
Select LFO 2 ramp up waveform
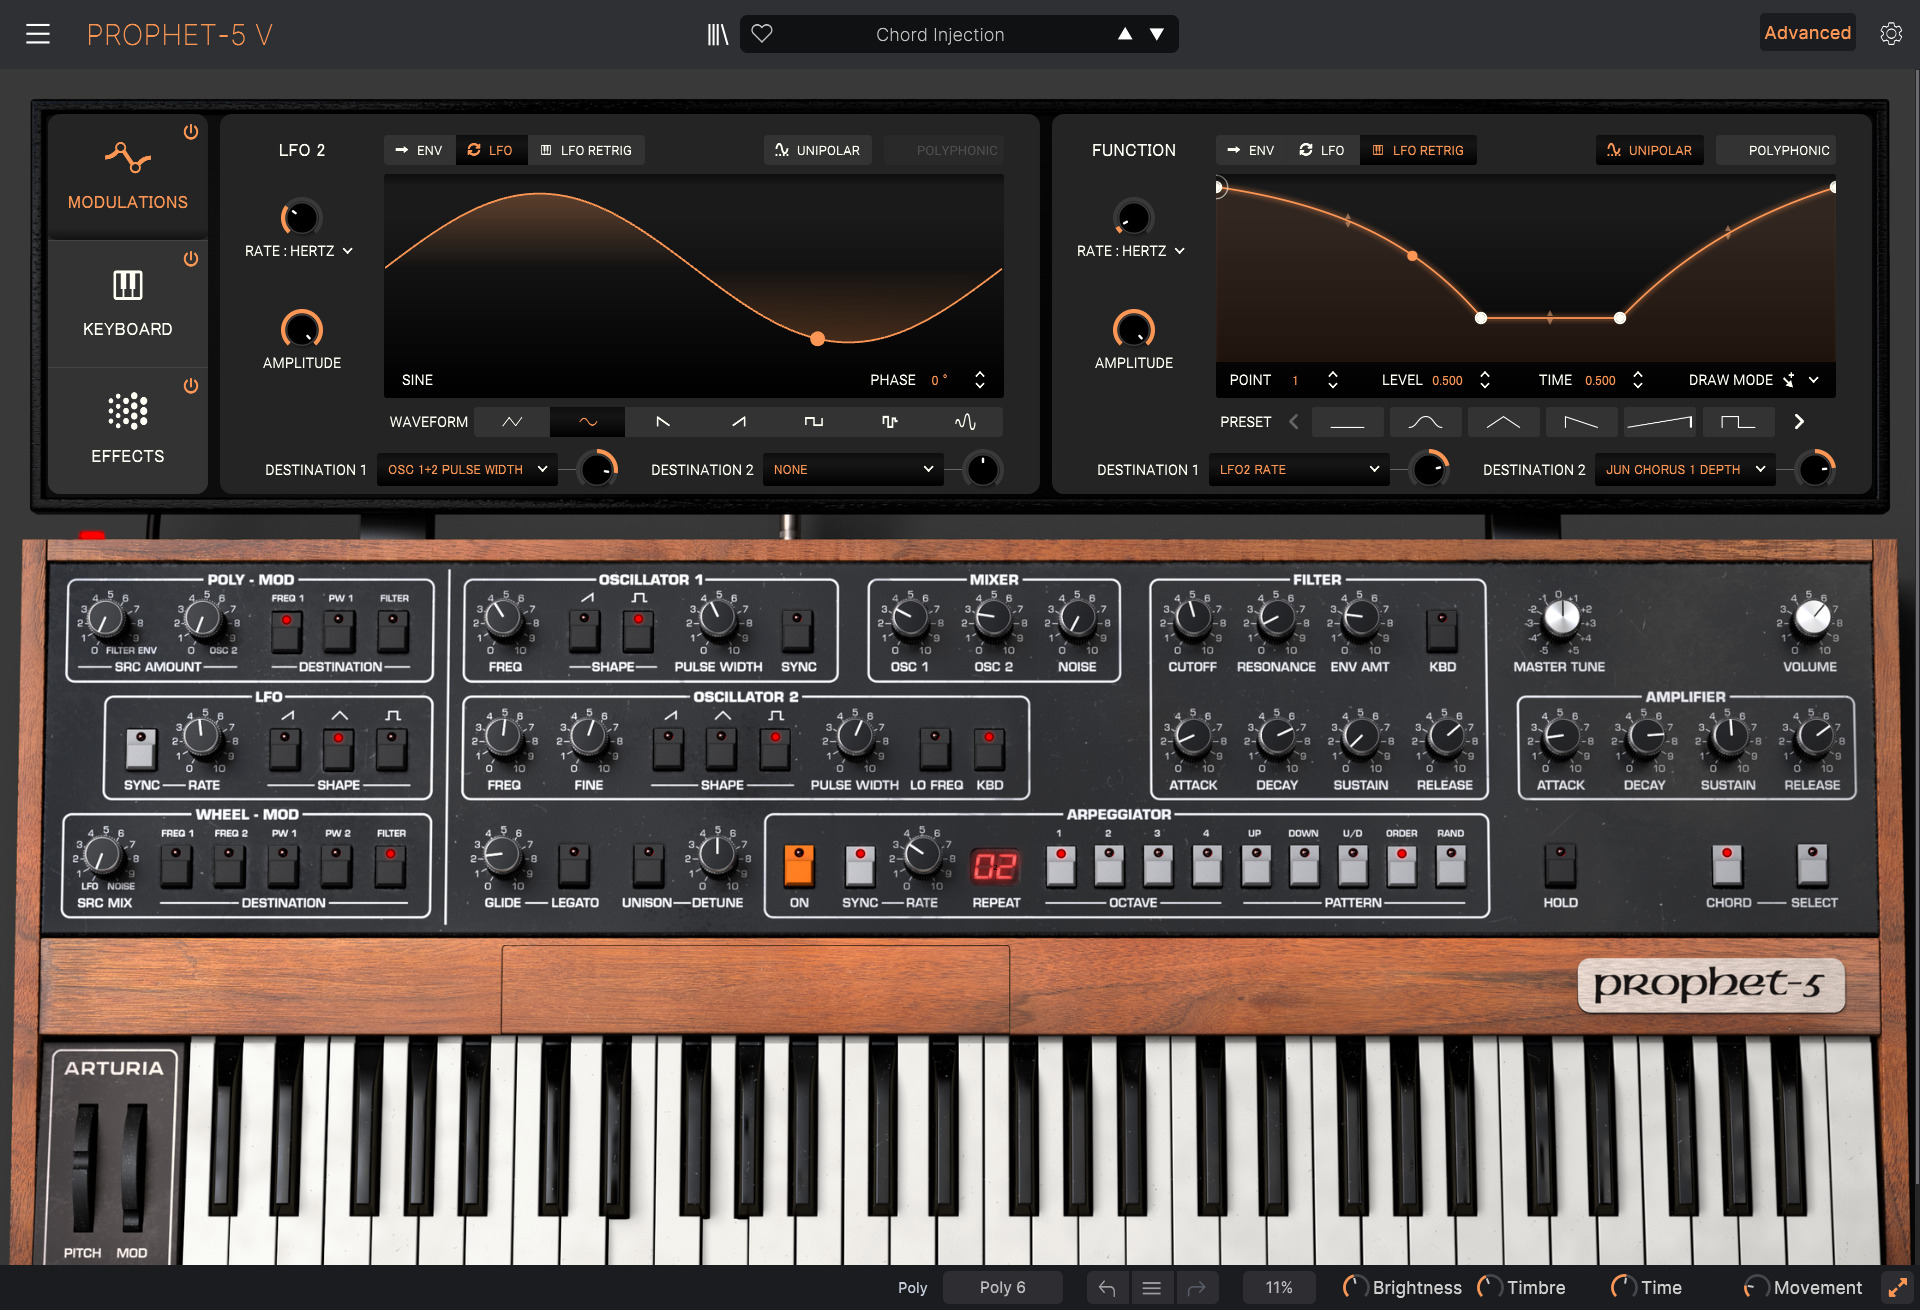(739, 422)
